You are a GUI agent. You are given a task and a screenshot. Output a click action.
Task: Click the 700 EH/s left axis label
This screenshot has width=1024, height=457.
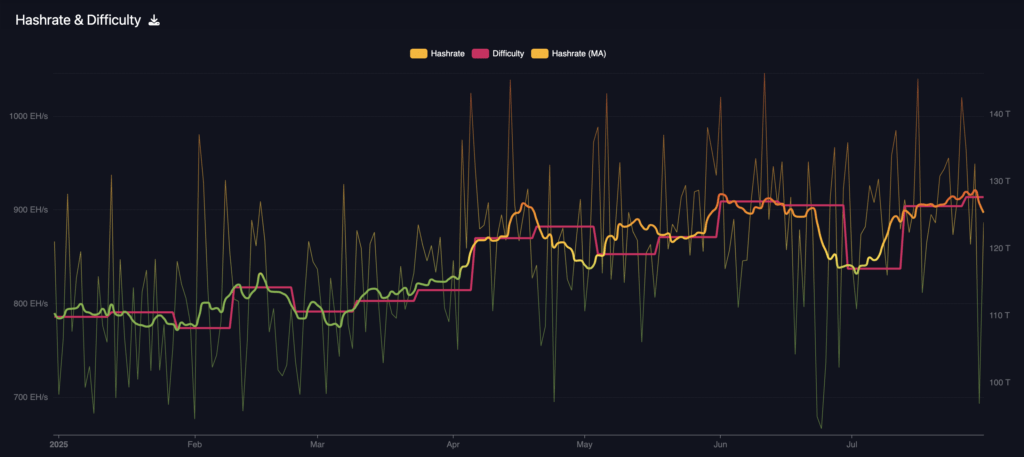coord(29,398)
